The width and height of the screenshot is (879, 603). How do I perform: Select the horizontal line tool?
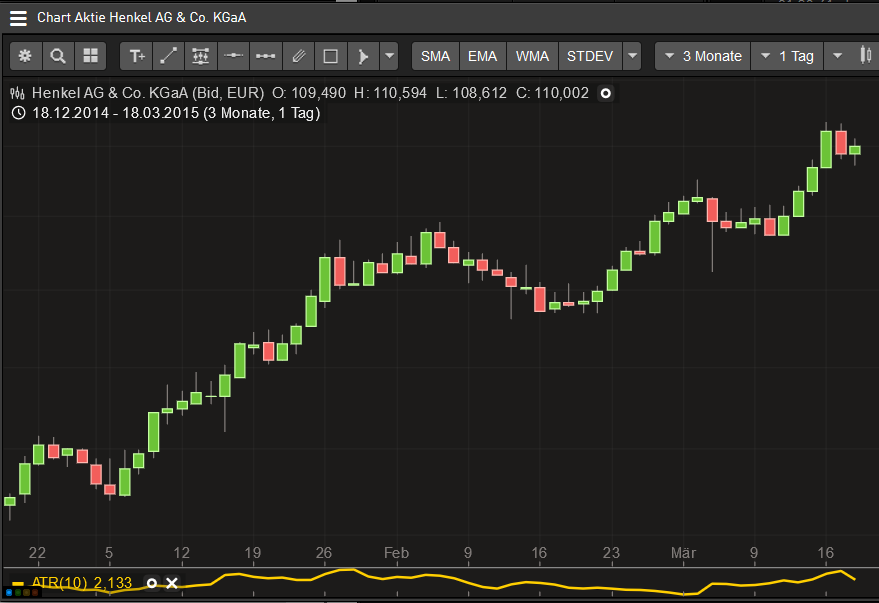tap(233, 56)
